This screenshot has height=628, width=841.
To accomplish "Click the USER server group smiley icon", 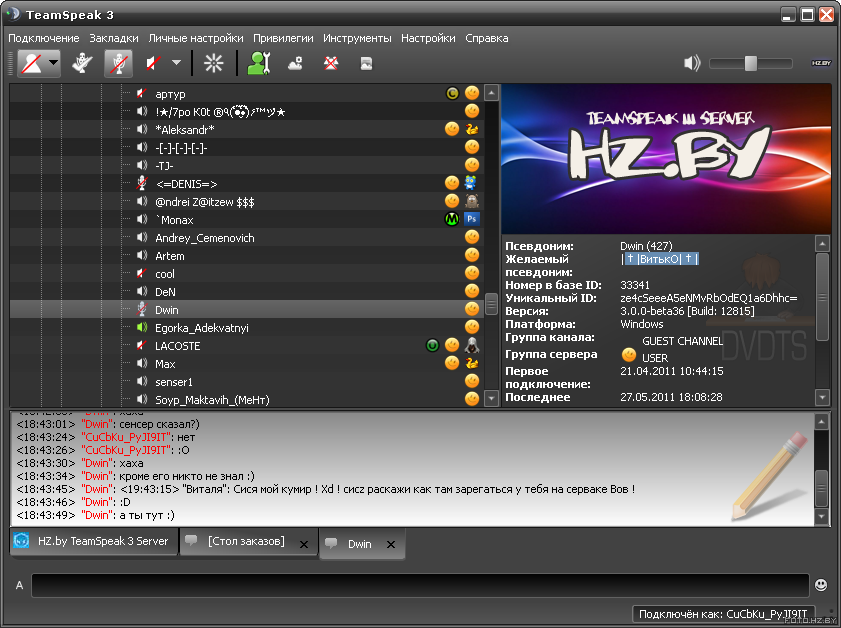I will click(x=629, y=354).
